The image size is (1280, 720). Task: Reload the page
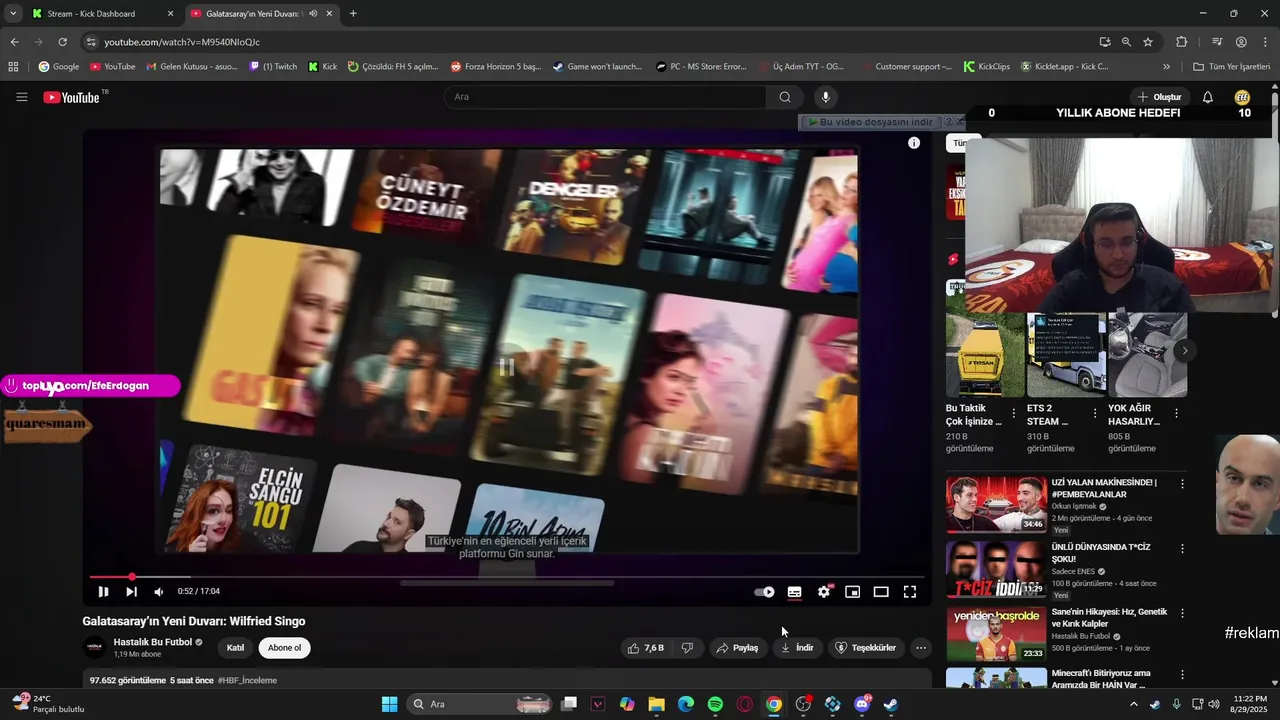62,42
